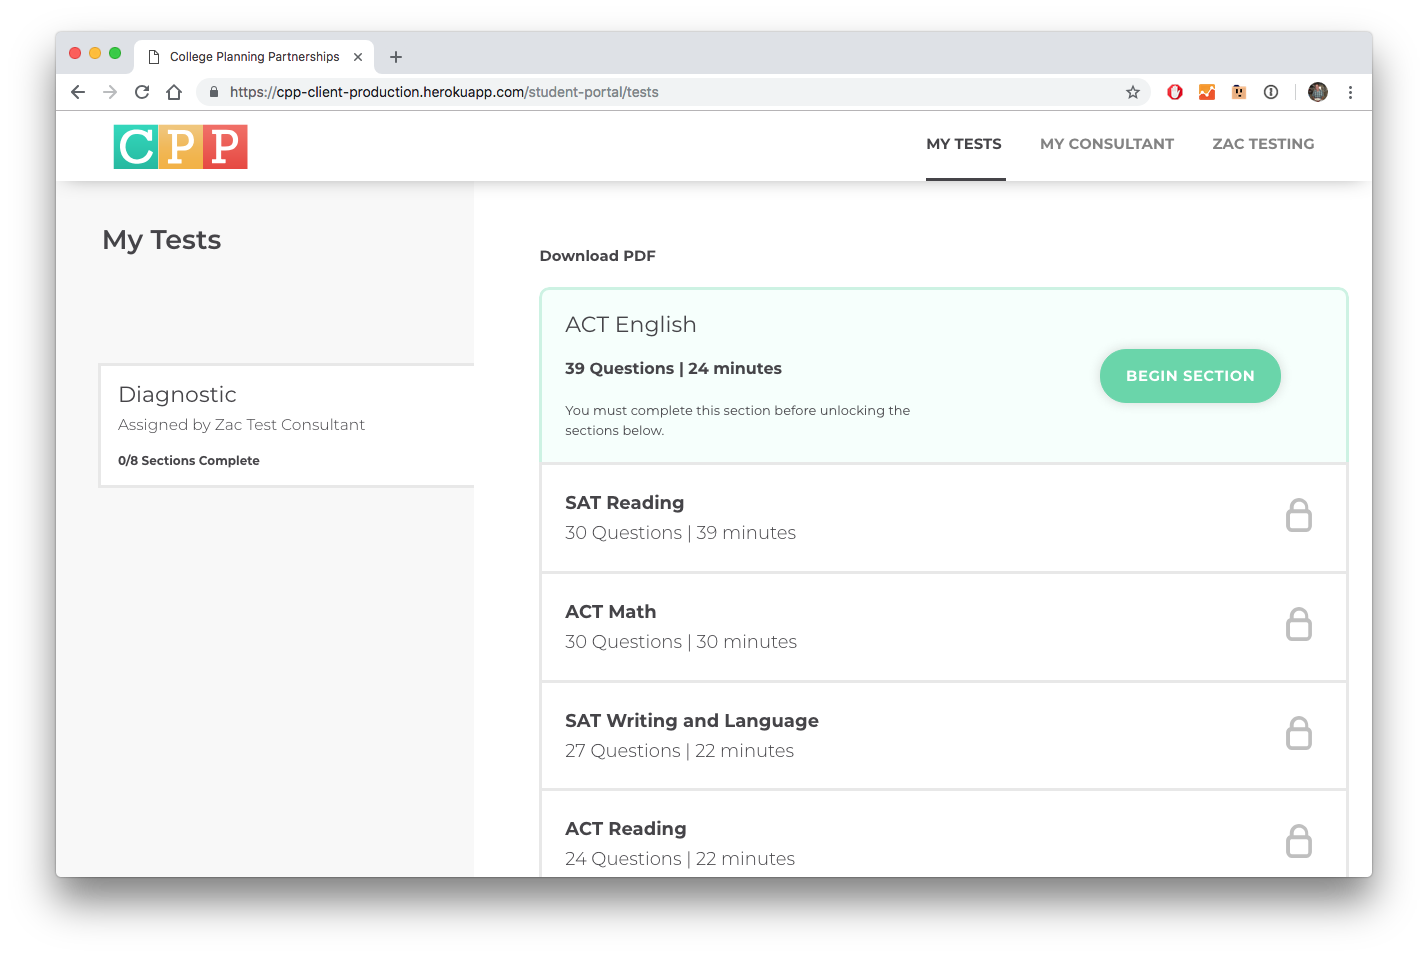1428x957 pixels.
Task: Click '30 Questions | 30 minutes' text
Action: [x=680, y=642]
